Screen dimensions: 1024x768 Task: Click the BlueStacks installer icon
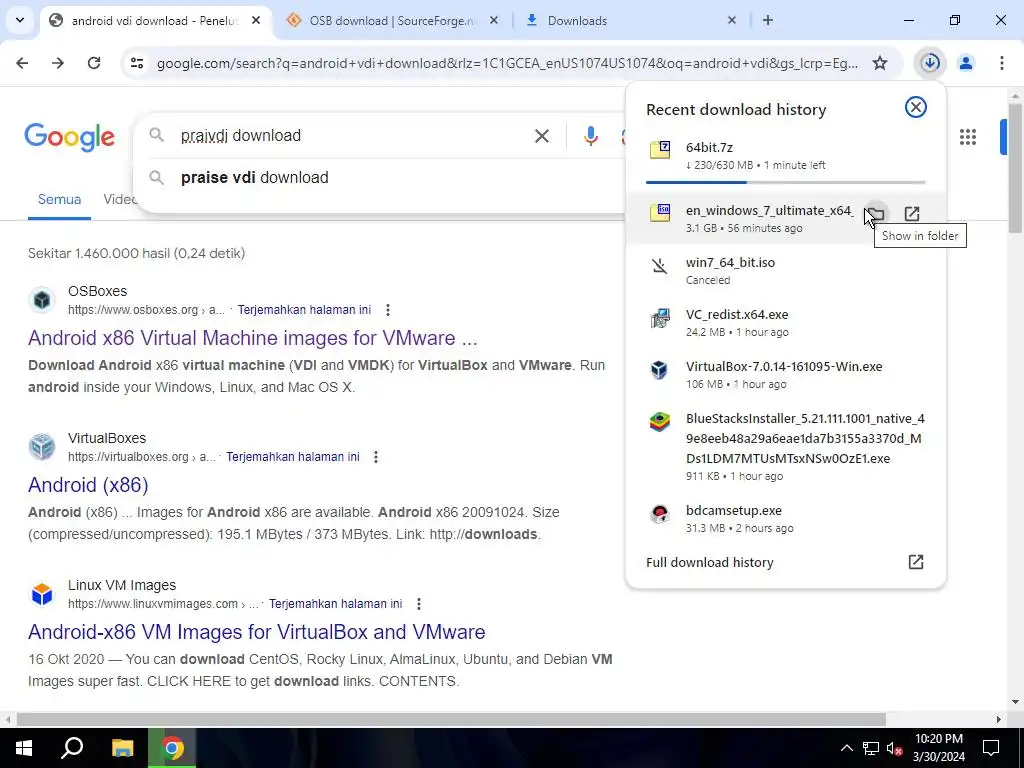660,422
